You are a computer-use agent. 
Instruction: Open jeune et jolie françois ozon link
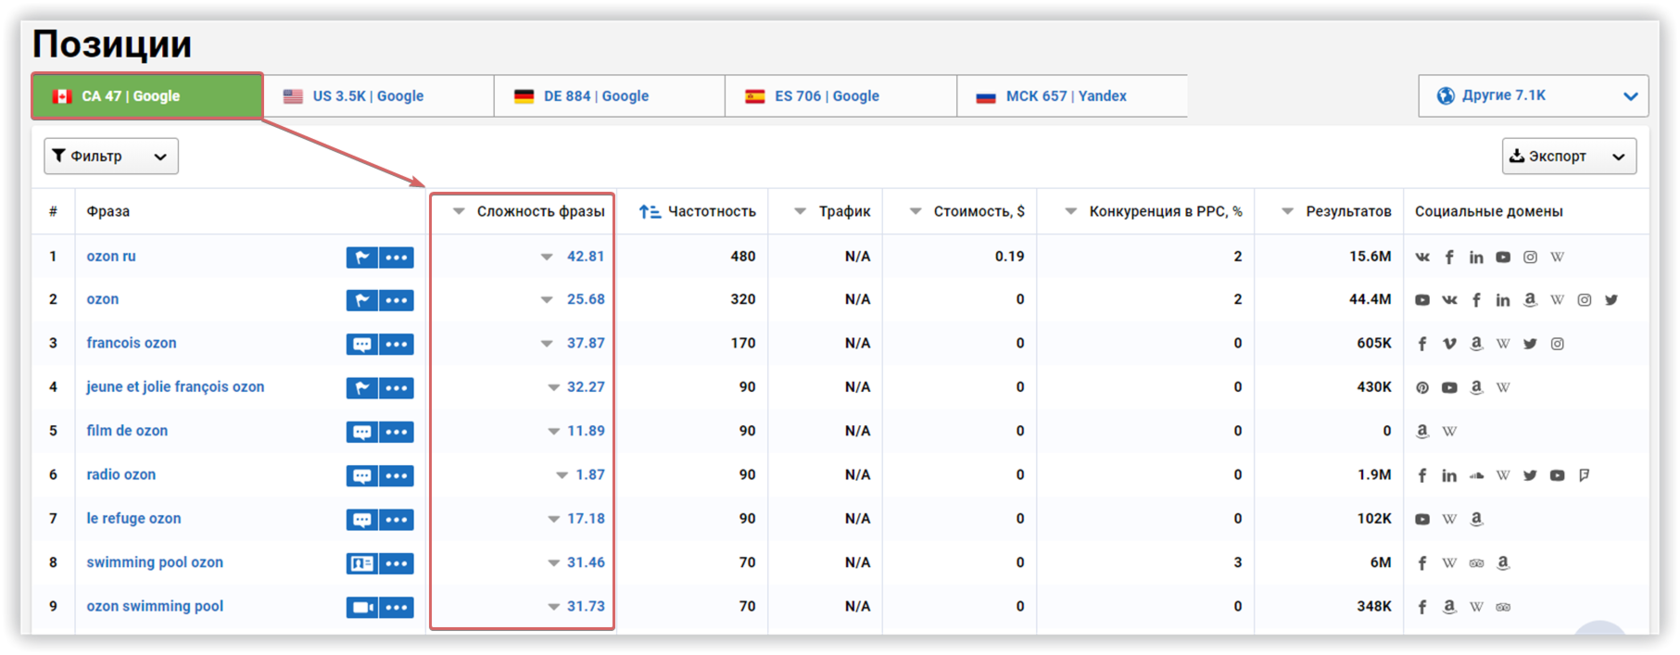[x=175, y=387]
